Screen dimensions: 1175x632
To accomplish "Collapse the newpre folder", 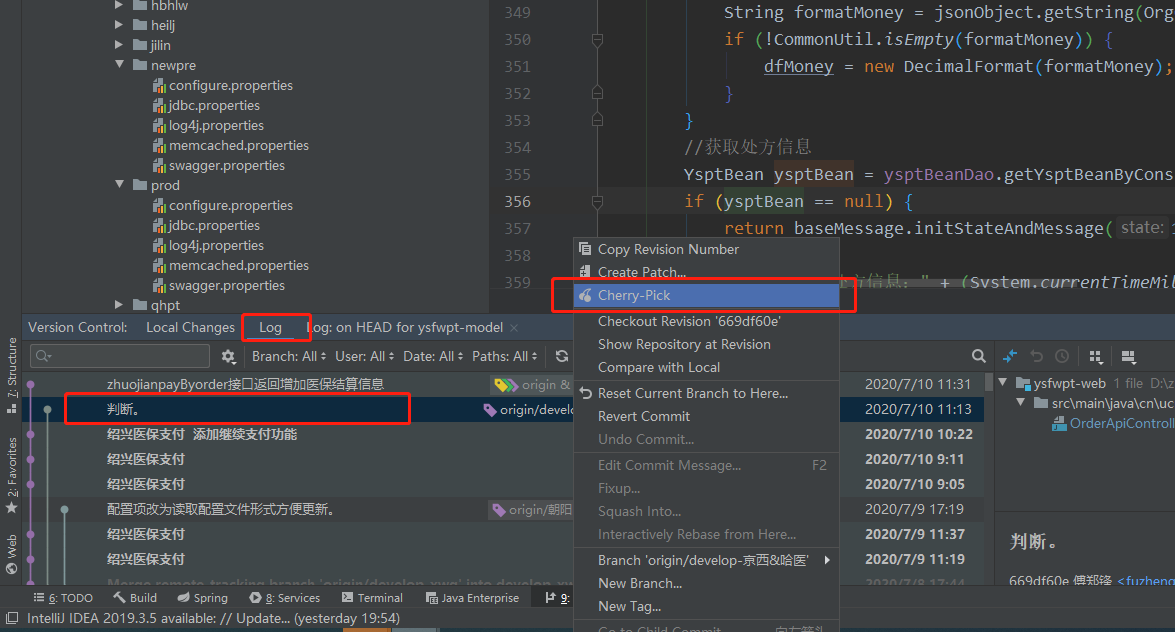I will coord(119,64).
